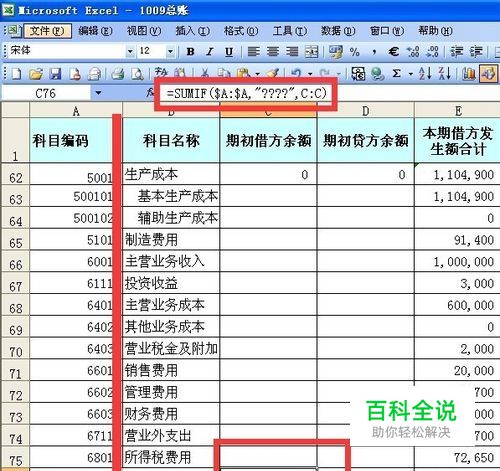This screenshot has width=500, height=471.
Task: Click the Copy icon
Action: pos(224,73)
